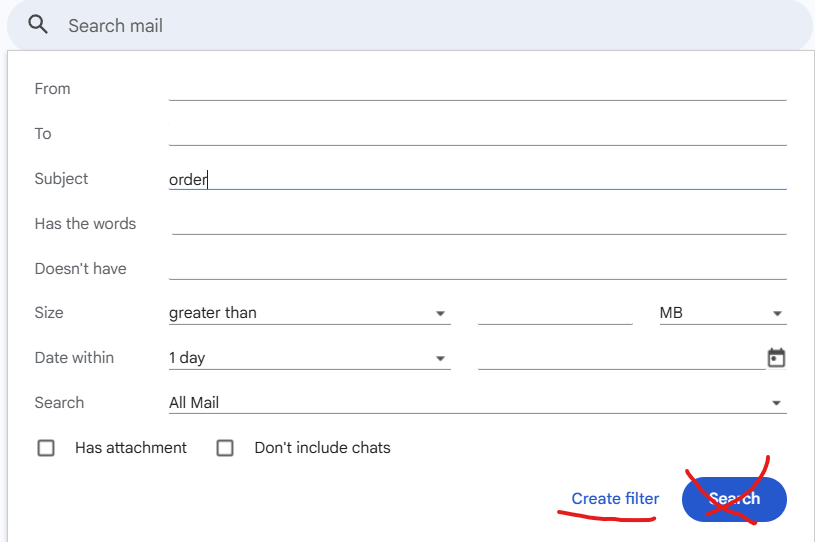Click the 'Don't include chats' label text
The width and height of the screenshot is (815, 542).
pyautogui.click(x=322, y=448)
